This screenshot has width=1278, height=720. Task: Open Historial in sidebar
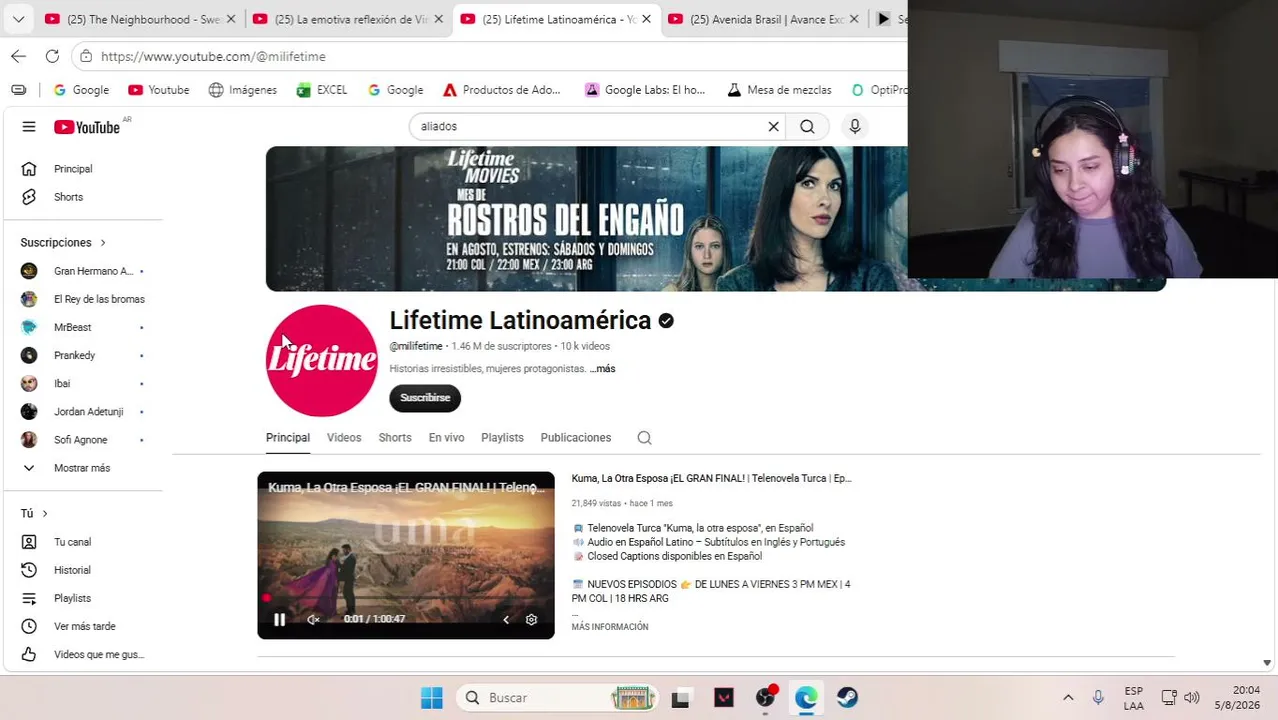click(83, 570)
